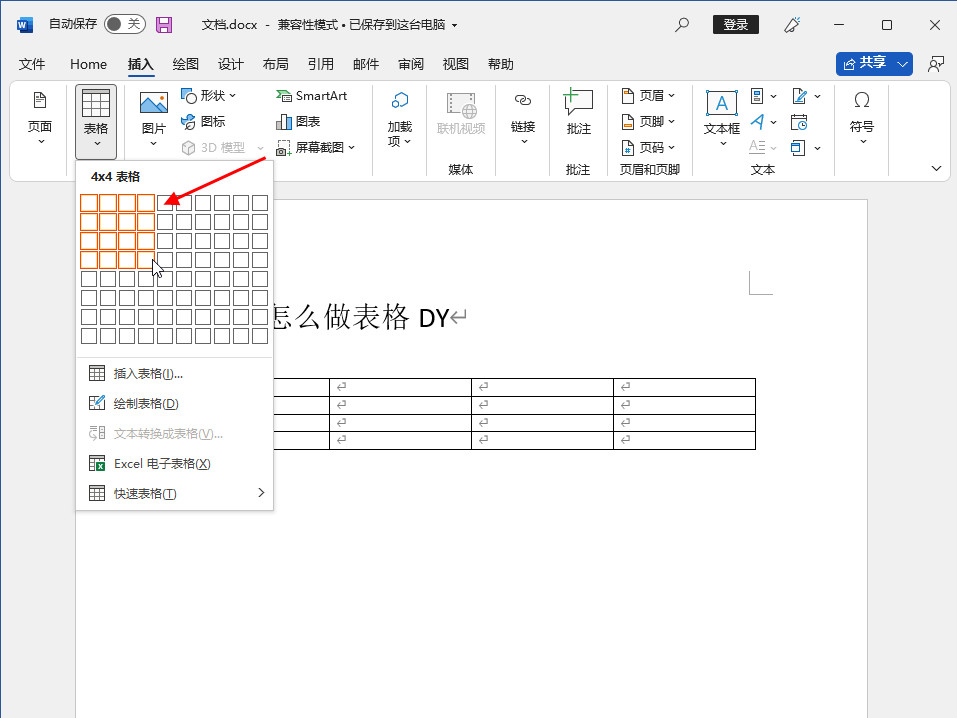Screen dimensions: 957x718
Task: Open the signature line icon dropdown
Action: (806, 96)
